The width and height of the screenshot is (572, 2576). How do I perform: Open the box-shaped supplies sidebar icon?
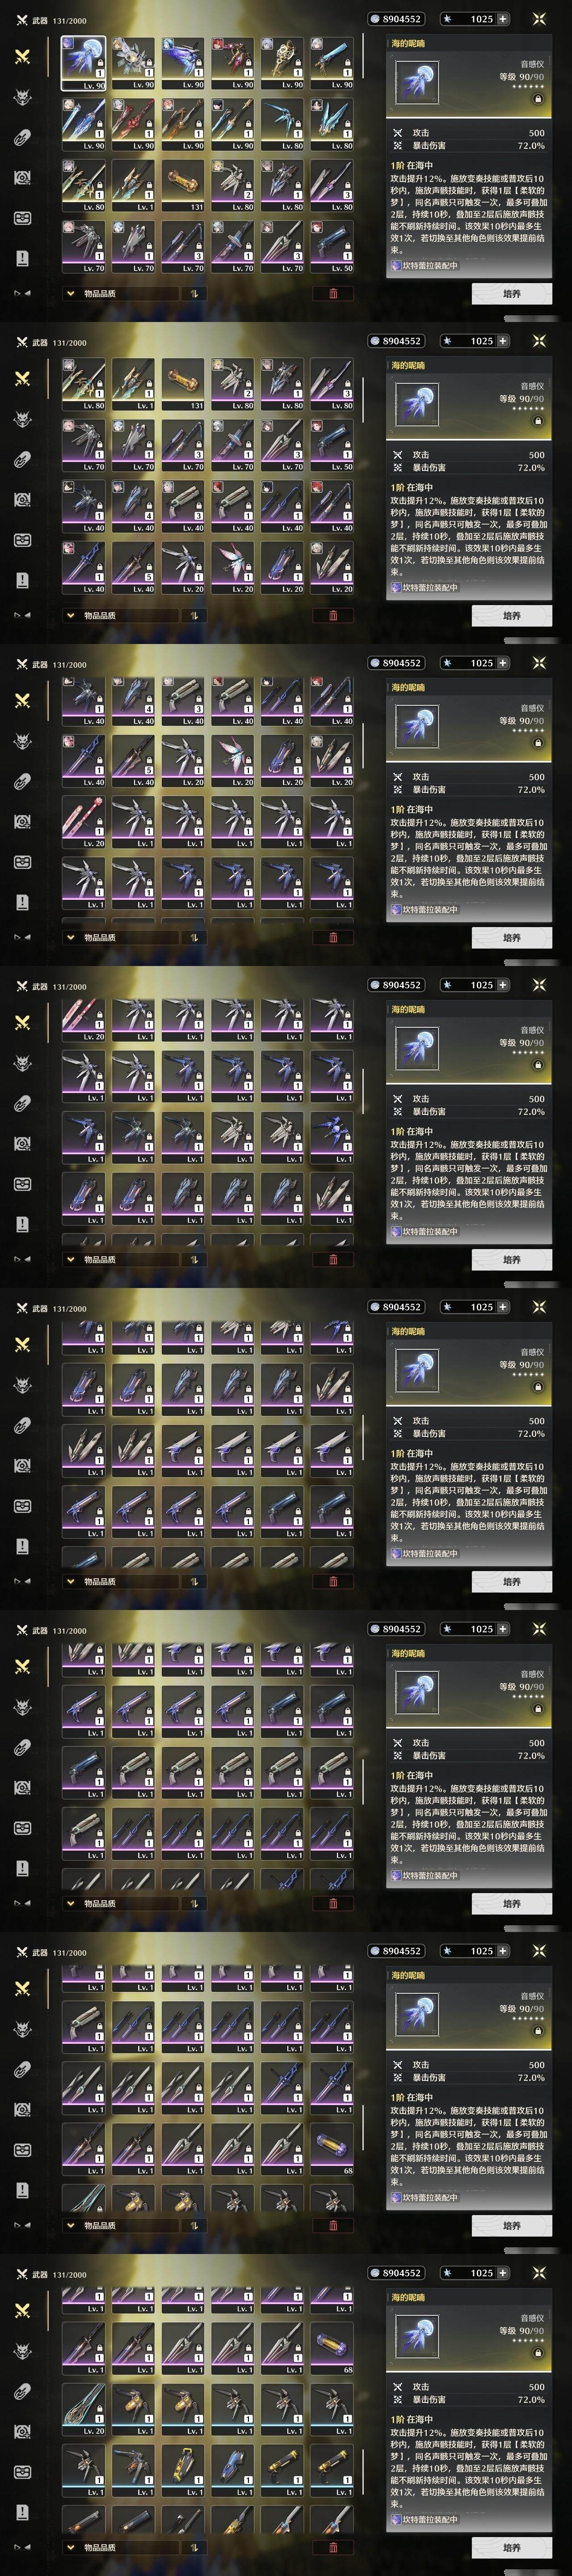(22, 218)
